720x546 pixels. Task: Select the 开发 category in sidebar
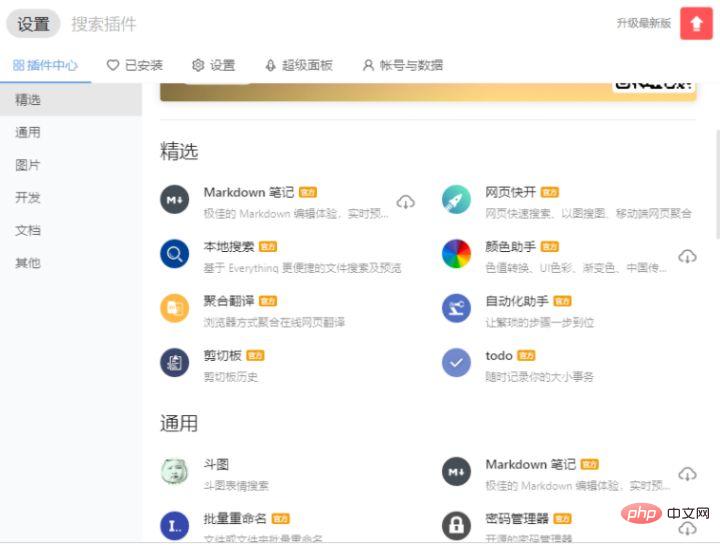71,197
